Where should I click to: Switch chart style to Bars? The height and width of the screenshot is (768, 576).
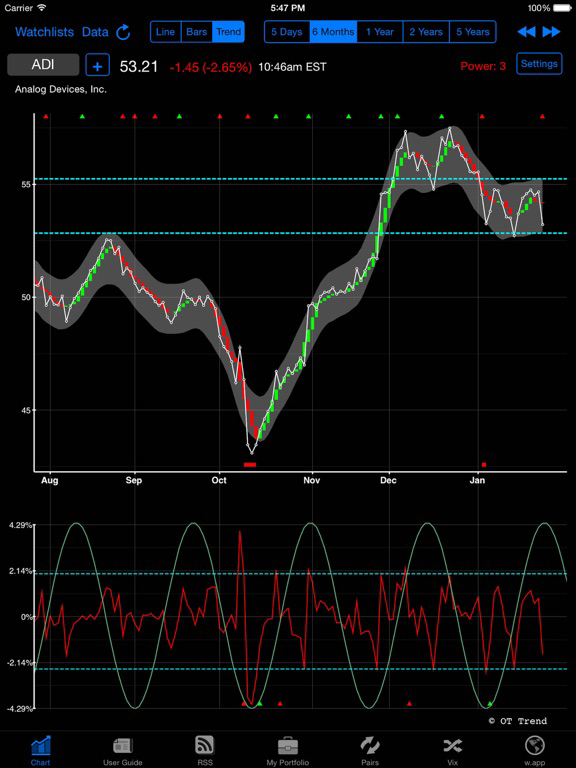coord(197,32)
